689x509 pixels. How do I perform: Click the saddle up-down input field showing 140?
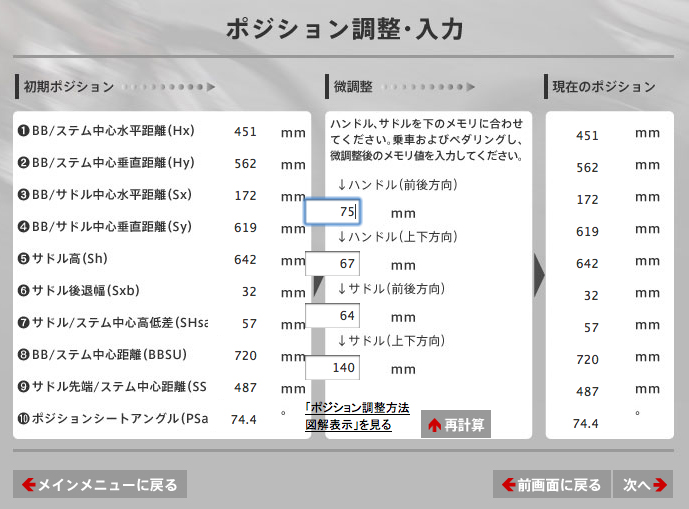(x=333, y=367)
